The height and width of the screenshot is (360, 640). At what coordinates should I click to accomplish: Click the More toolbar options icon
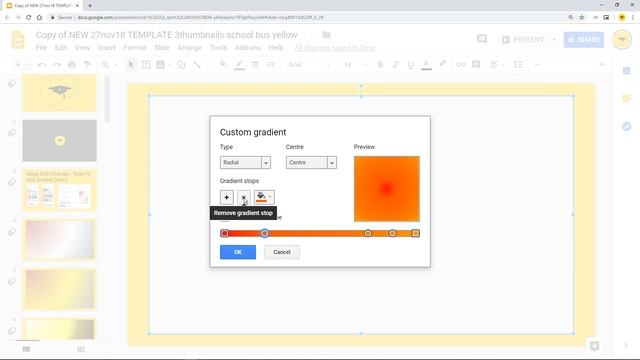[x=537, y=64]
